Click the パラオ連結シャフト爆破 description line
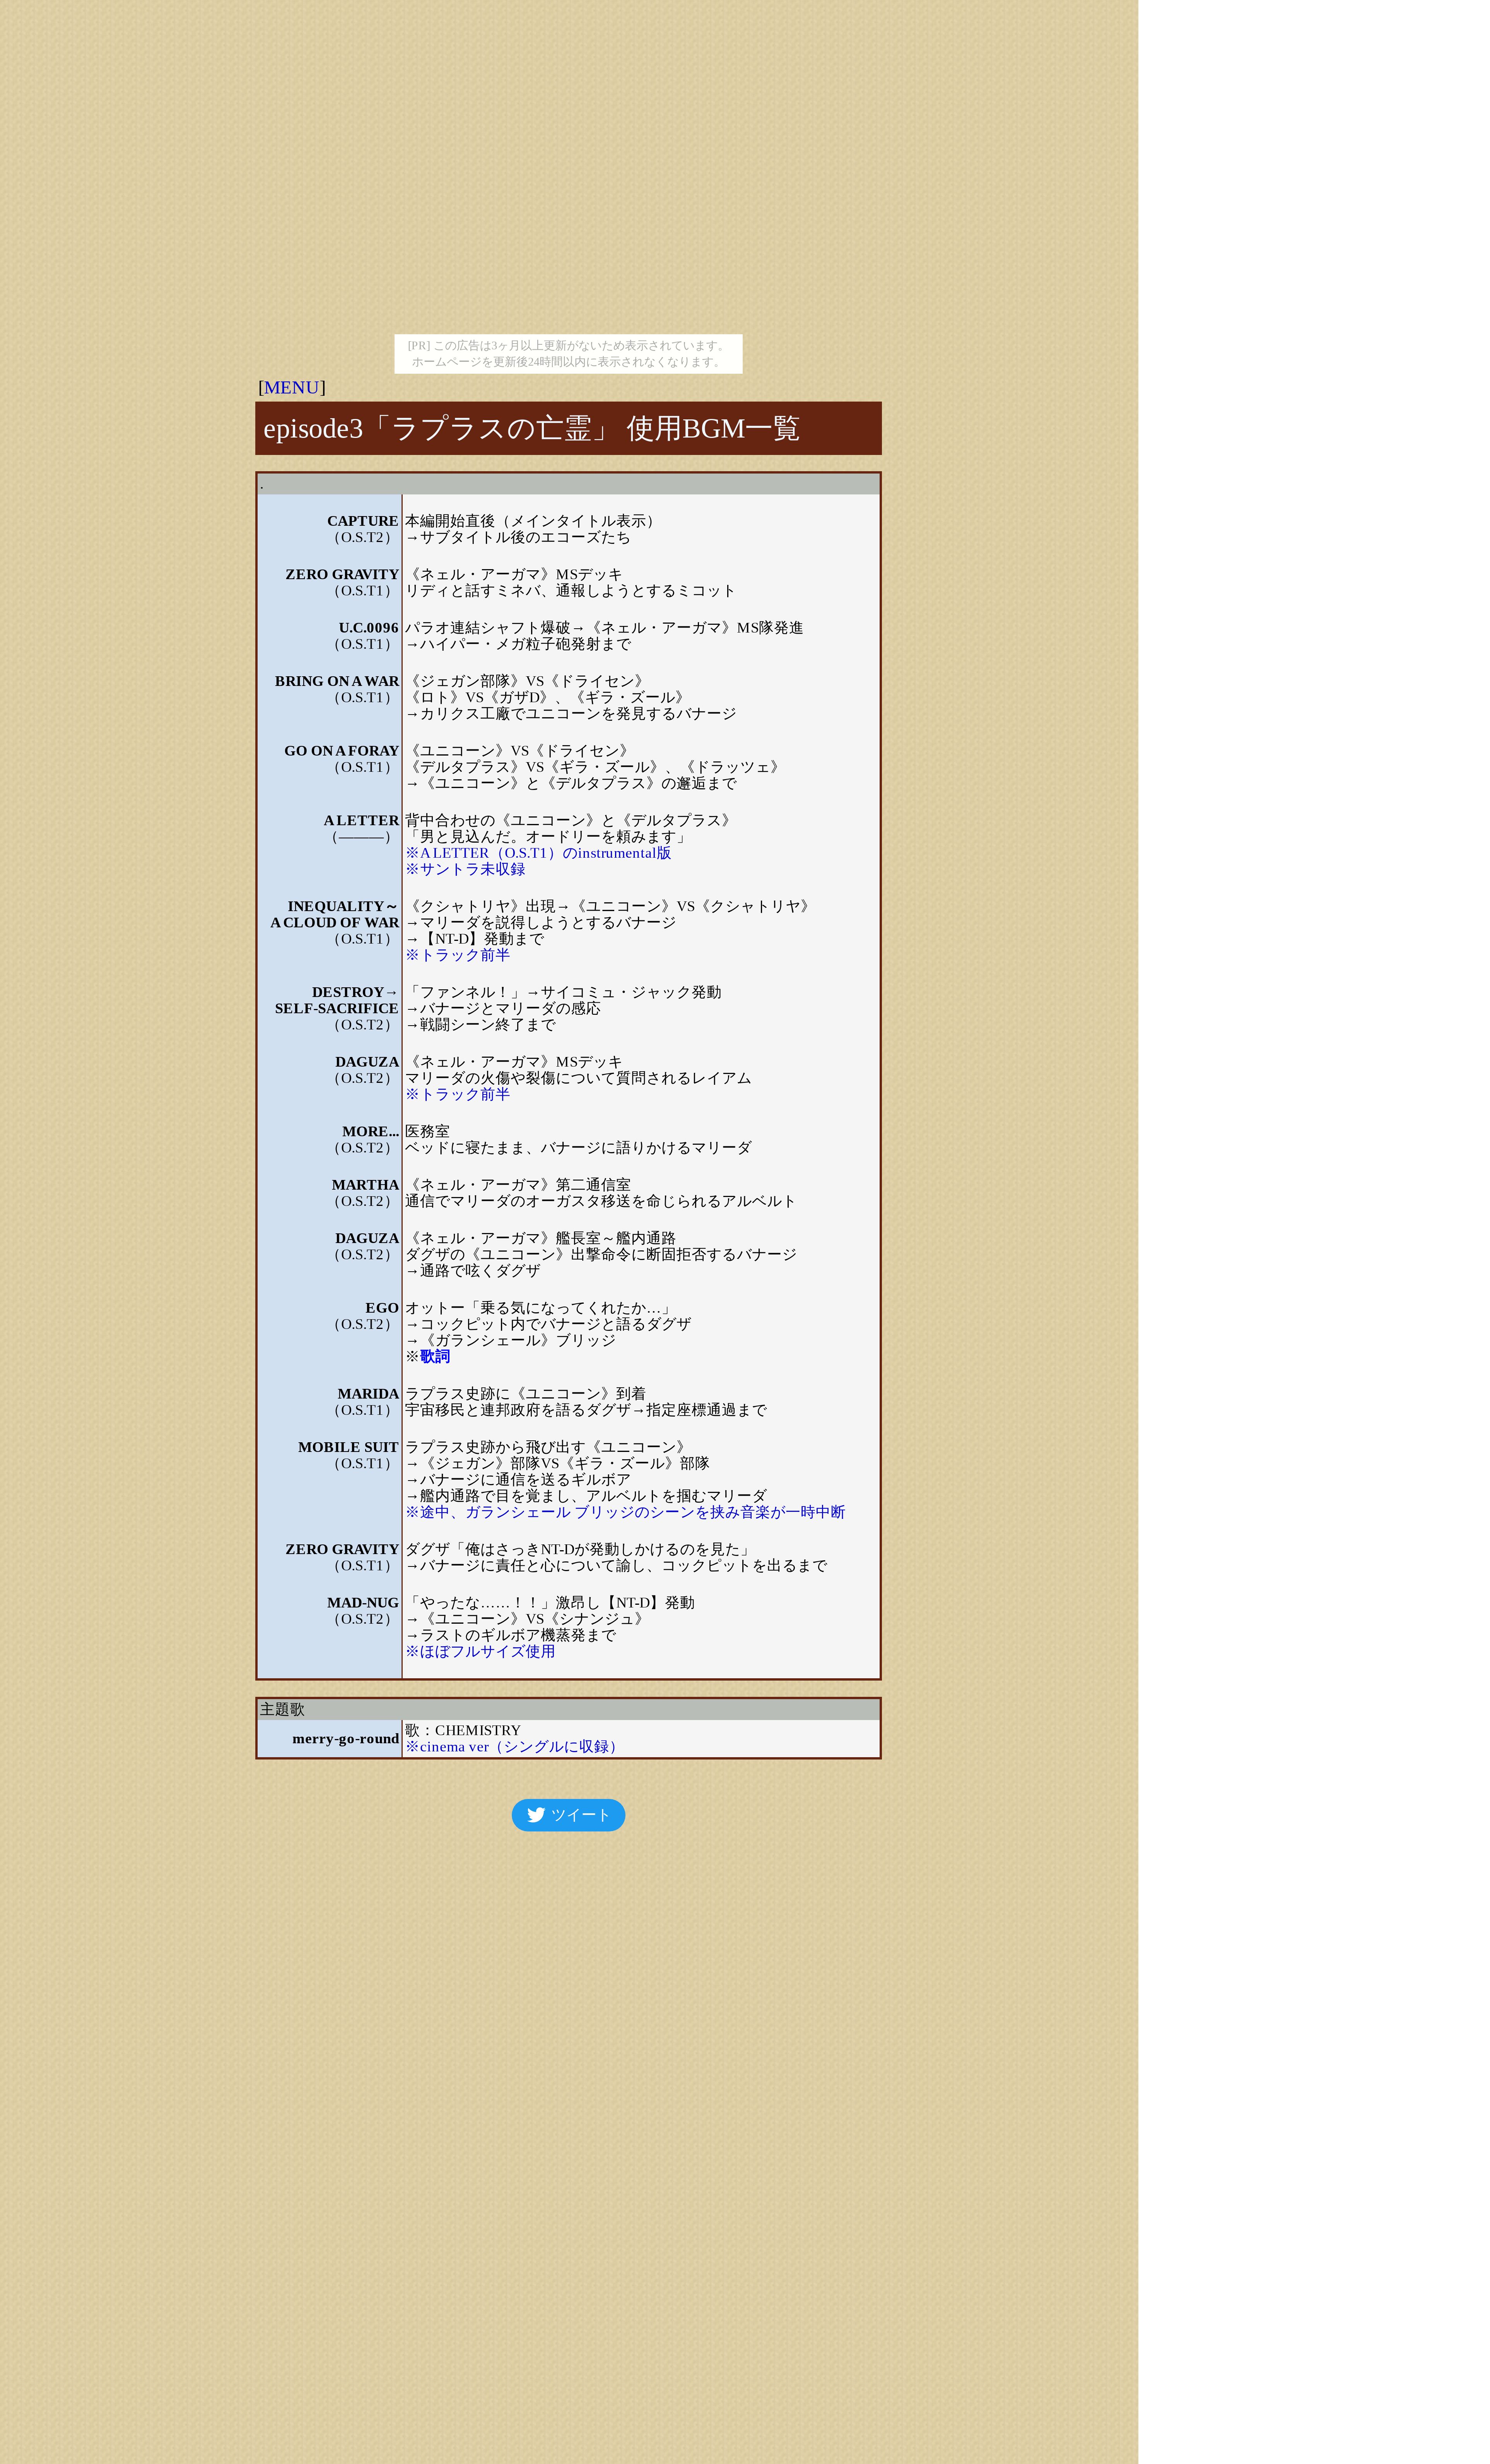 [604, 628]
